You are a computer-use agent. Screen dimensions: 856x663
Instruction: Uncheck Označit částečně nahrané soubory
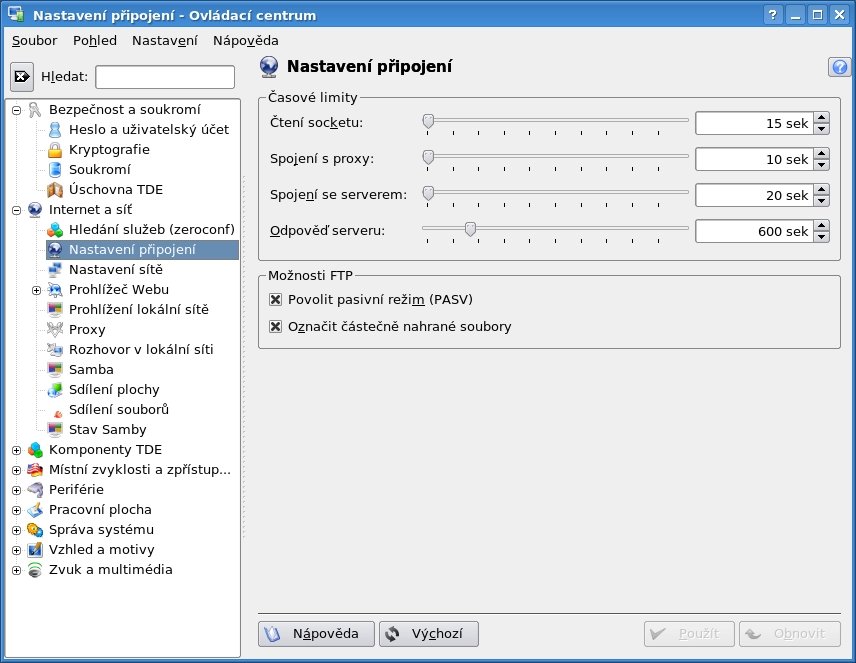point(276,327)
